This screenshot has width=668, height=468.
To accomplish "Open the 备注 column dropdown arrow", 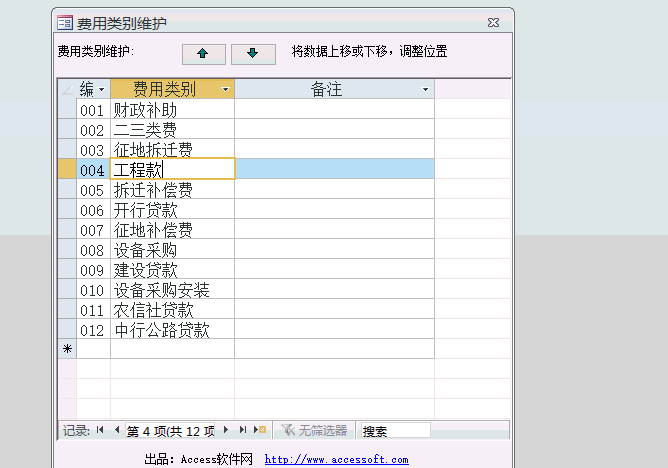I will [x=425, y=89].
